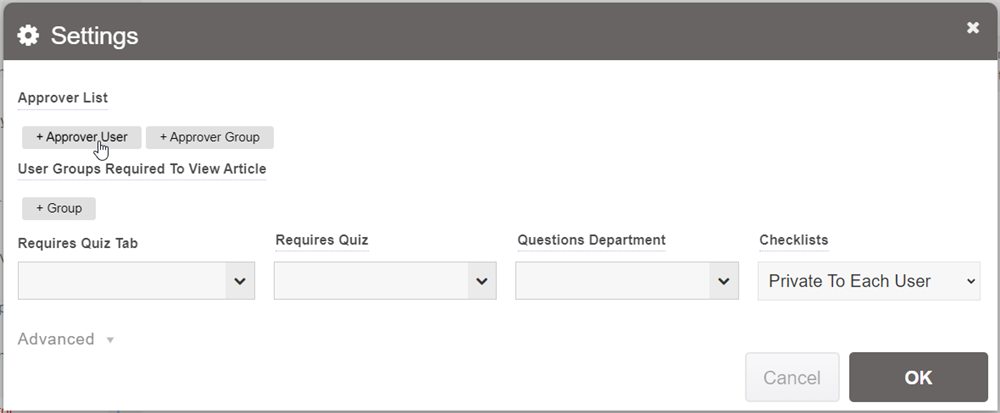Open the Checklists "Private To Each User" dropdown

[x=869, y=281]
